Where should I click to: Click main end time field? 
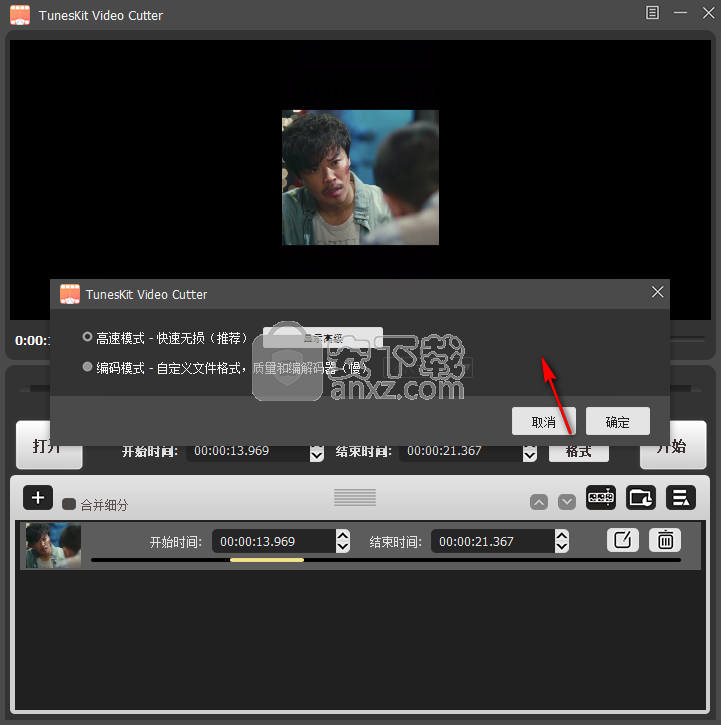[461, 453]
